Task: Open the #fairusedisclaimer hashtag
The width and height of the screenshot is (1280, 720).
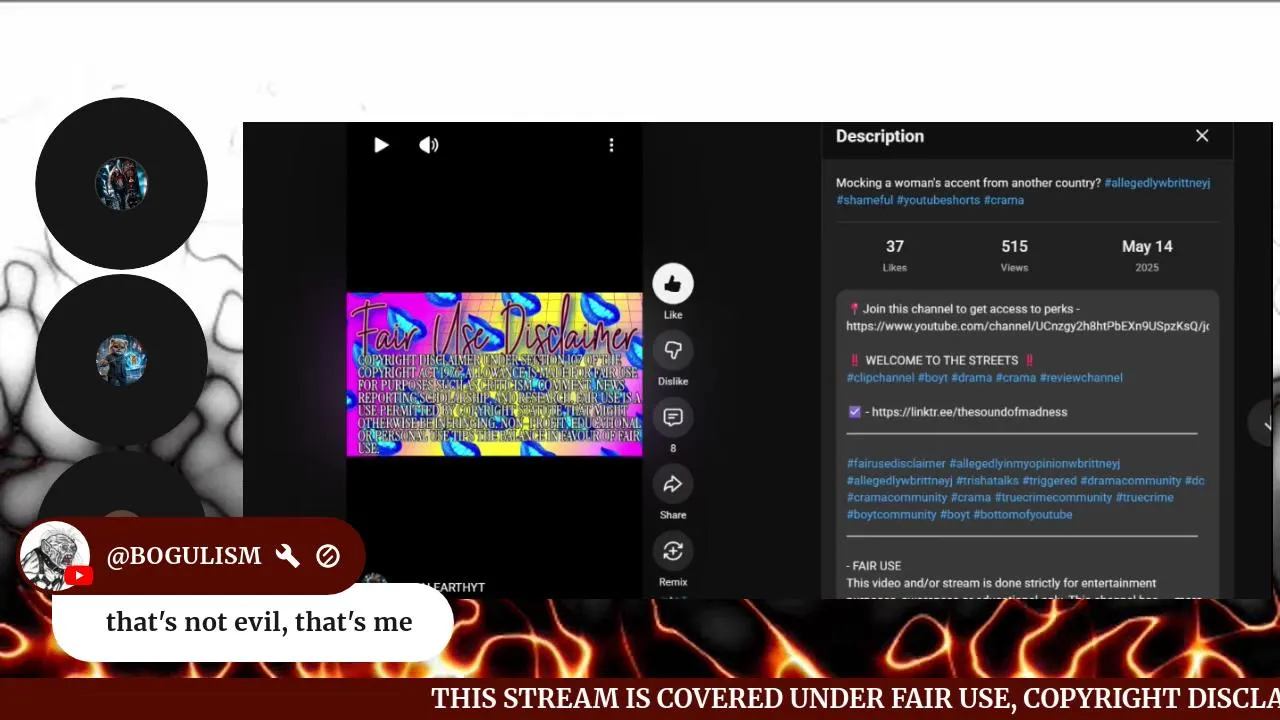Action: (x=896, y=464)
